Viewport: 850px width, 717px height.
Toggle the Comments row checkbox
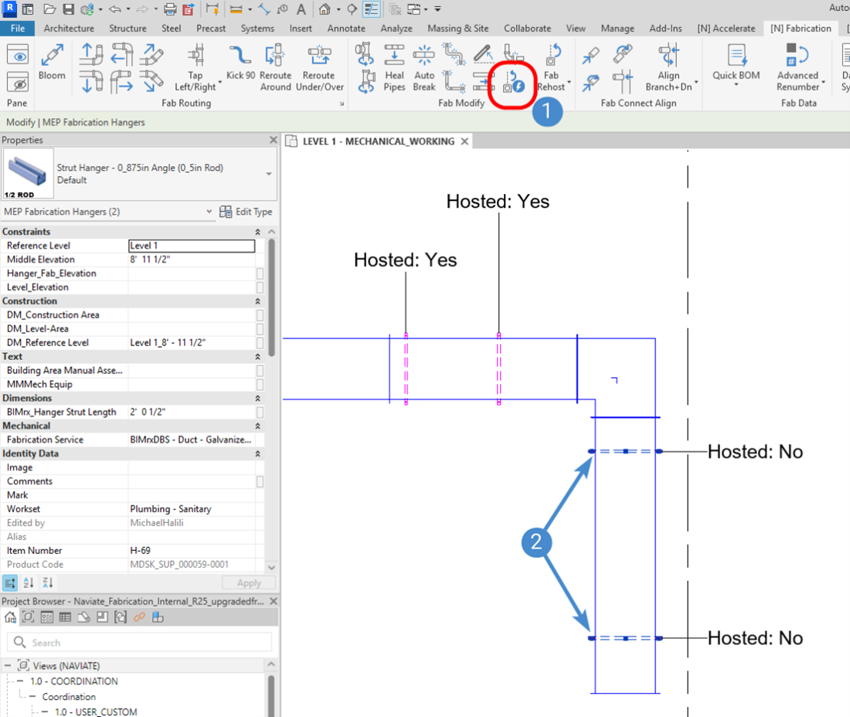tap(260, 481)
